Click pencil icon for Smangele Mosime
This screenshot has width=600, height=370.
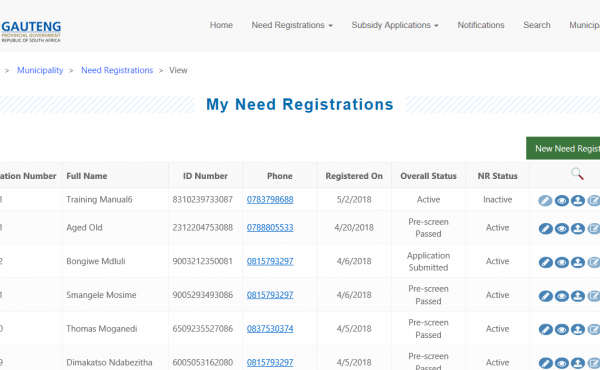(x=545, y=296)
